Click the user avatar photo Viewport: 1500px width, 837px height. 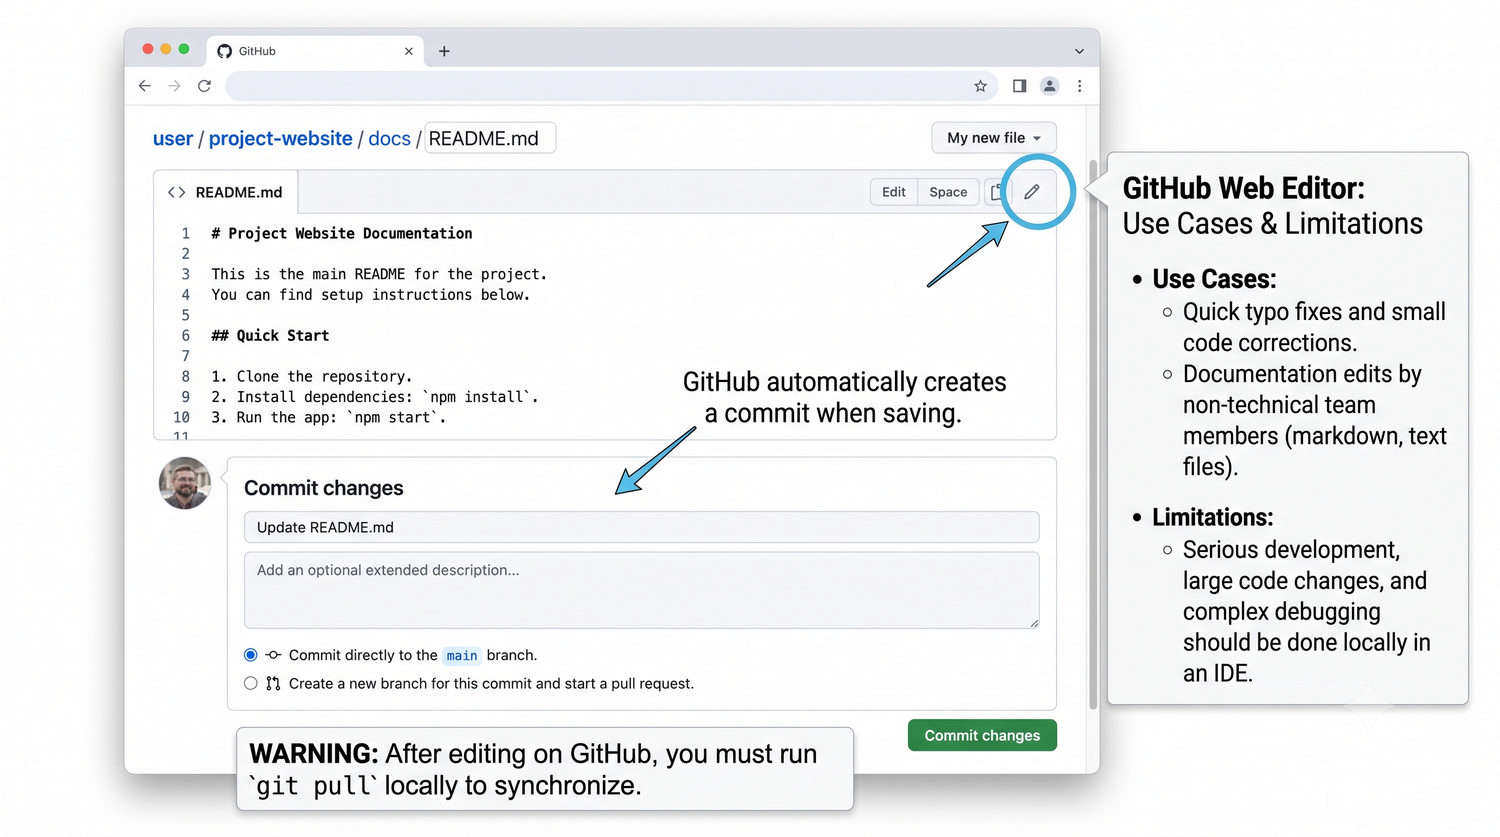click(185, 483)
